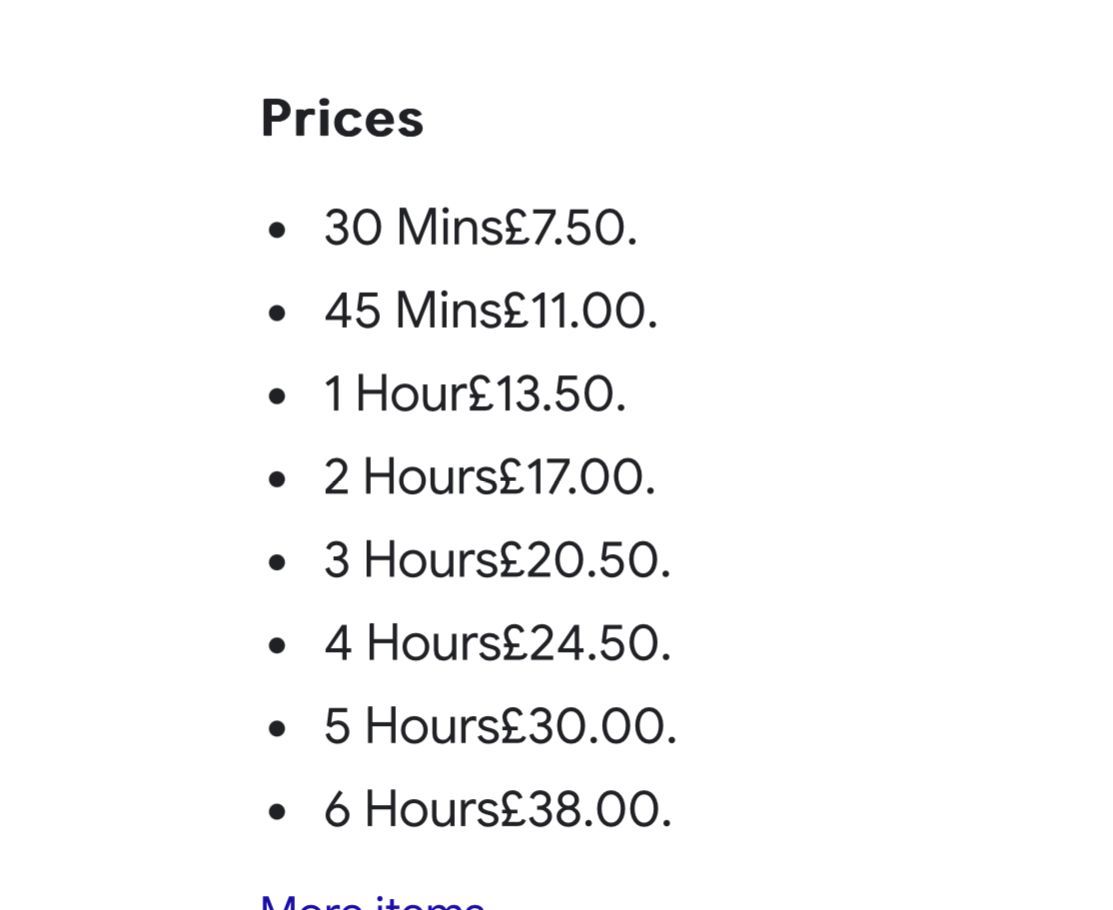
Task: Open the More items link
Action: coord(373,901)
